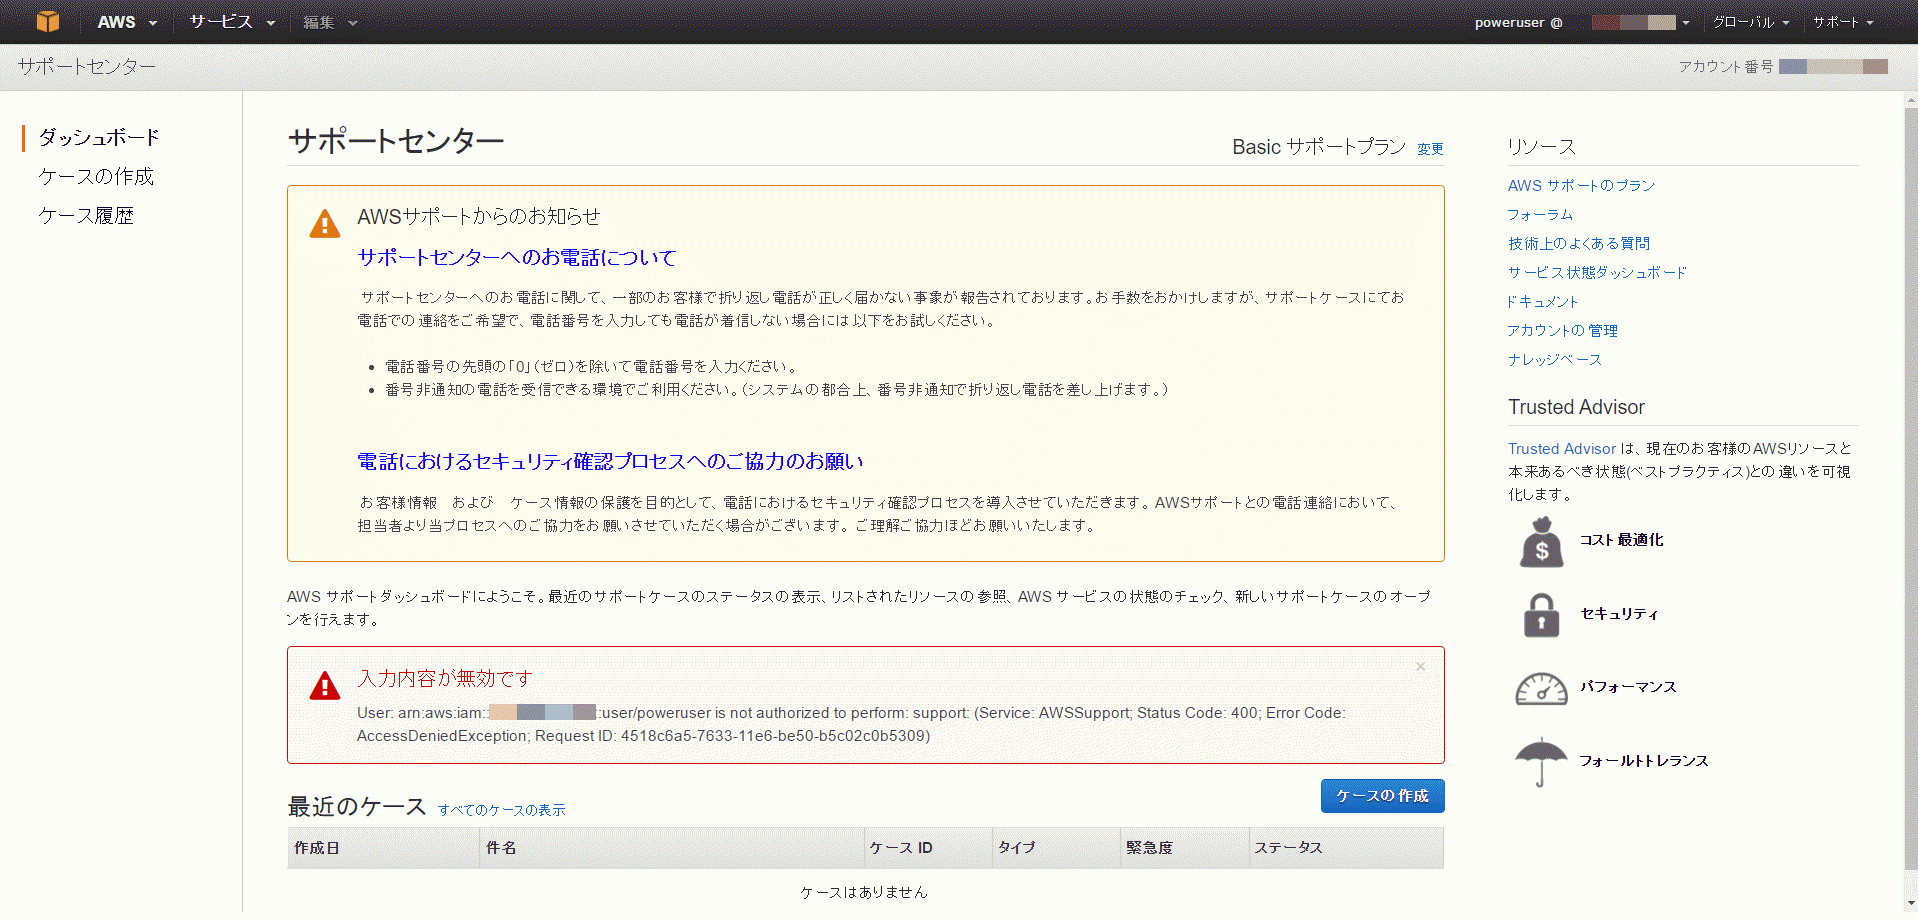Click the orange warning triangle icon
1918x919 pixels.
[x=325, y=224]
